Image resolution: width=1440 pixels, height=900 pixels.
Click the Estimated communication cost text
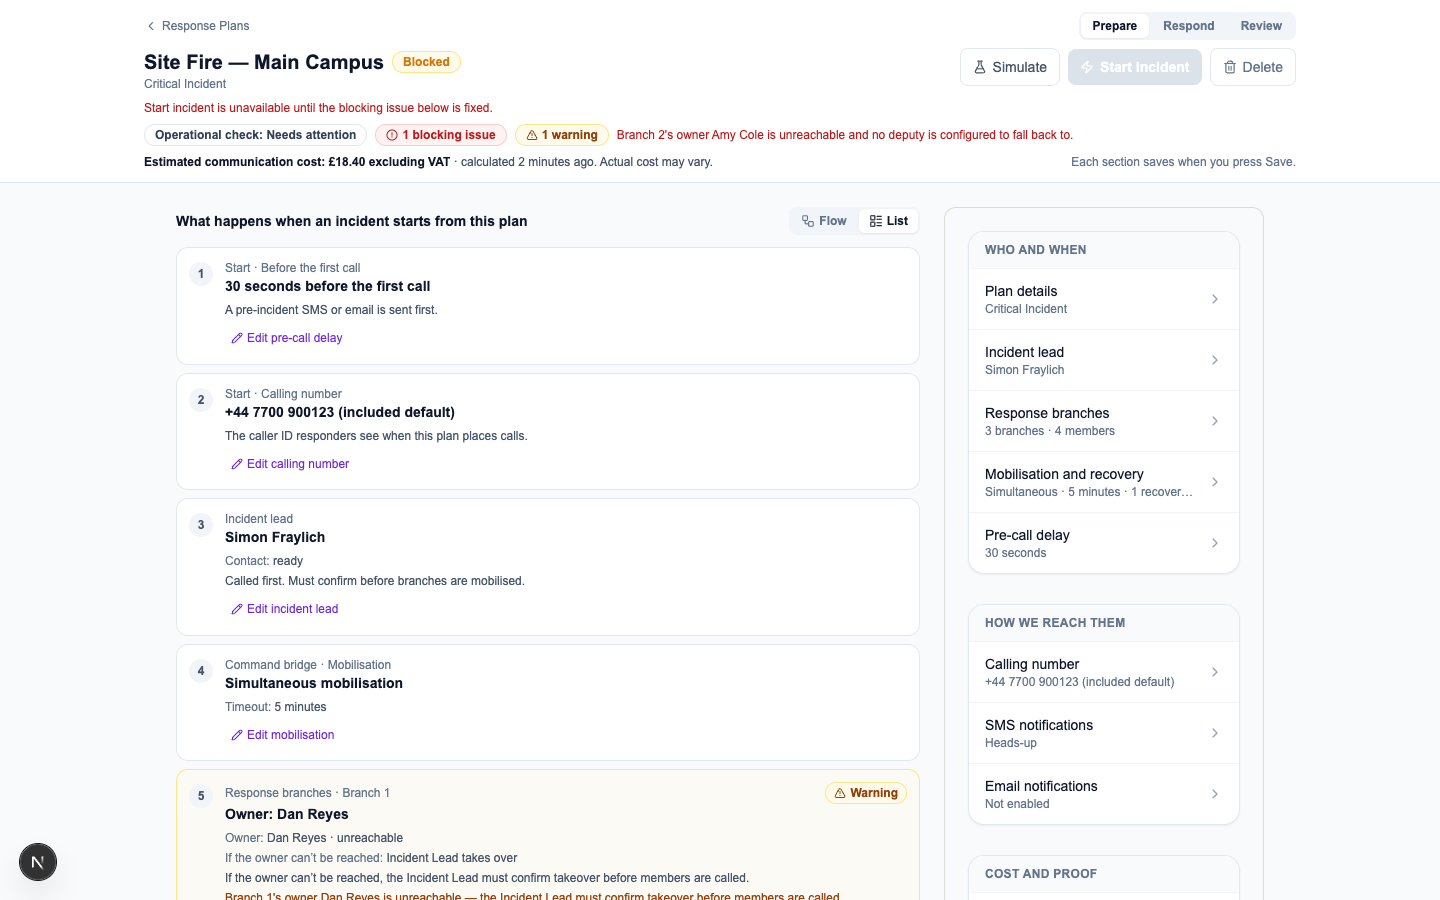point(297,162)
